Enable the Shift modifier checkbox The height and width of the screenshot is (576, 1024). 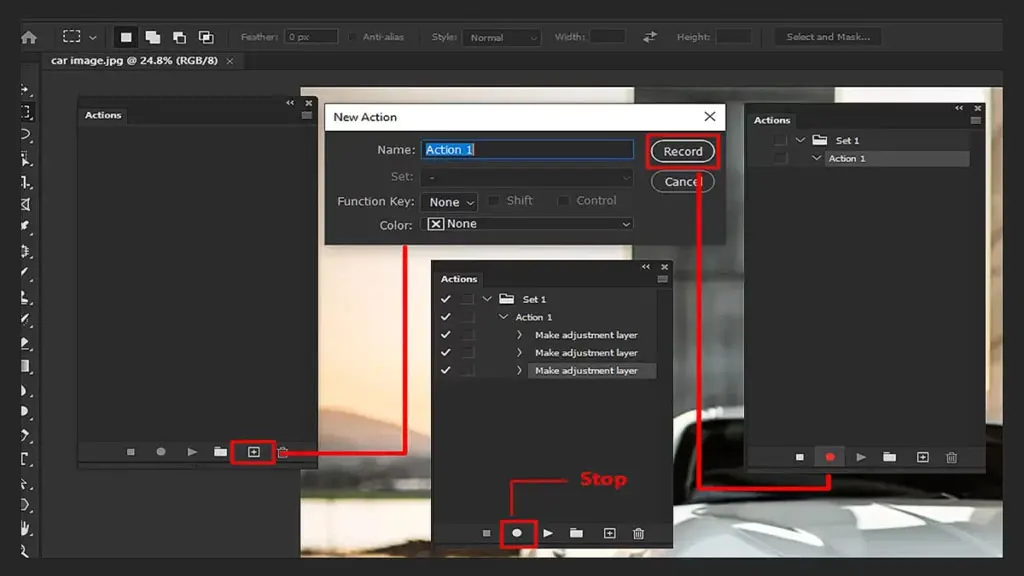(494, 200)
